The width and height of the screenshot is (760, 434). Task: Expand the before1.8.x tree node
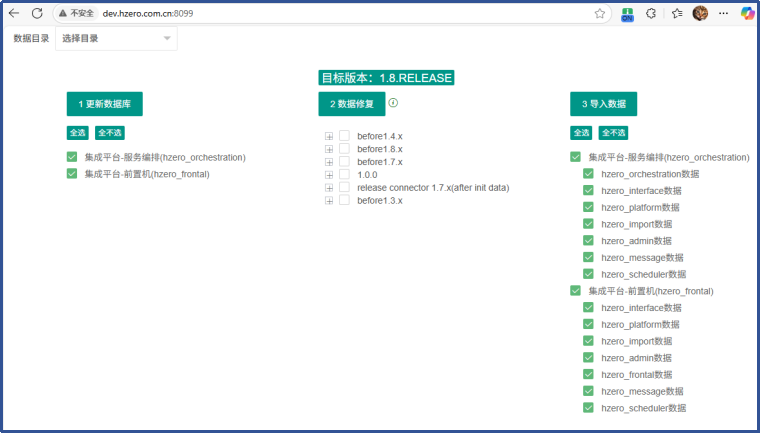329,149
